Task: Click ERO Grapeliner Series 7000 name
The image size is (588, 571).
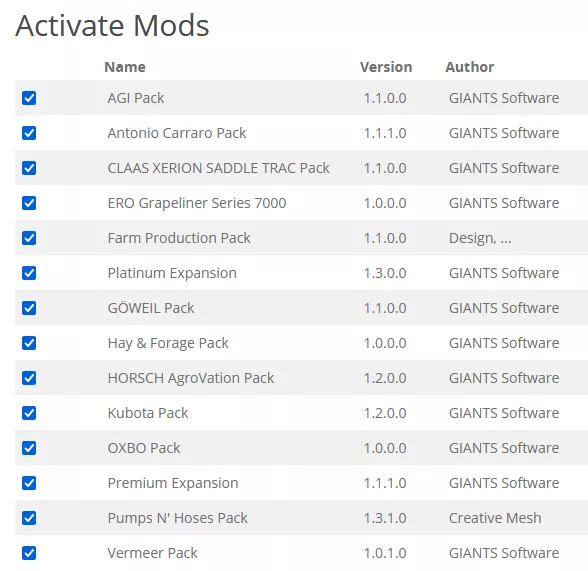Action: (197, 203)
